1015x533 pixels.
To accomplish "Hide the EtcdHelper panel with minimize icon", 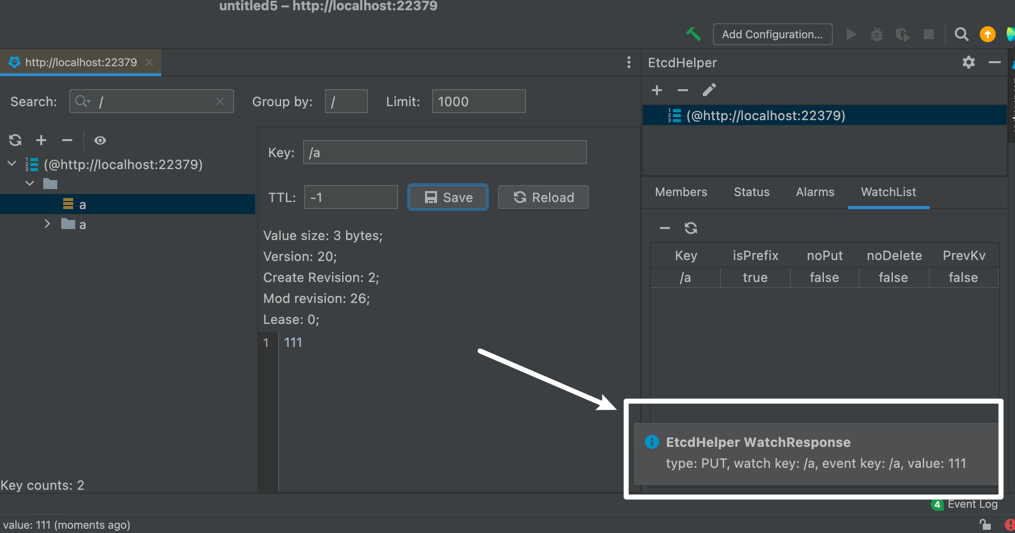I will tap(994, 62).
